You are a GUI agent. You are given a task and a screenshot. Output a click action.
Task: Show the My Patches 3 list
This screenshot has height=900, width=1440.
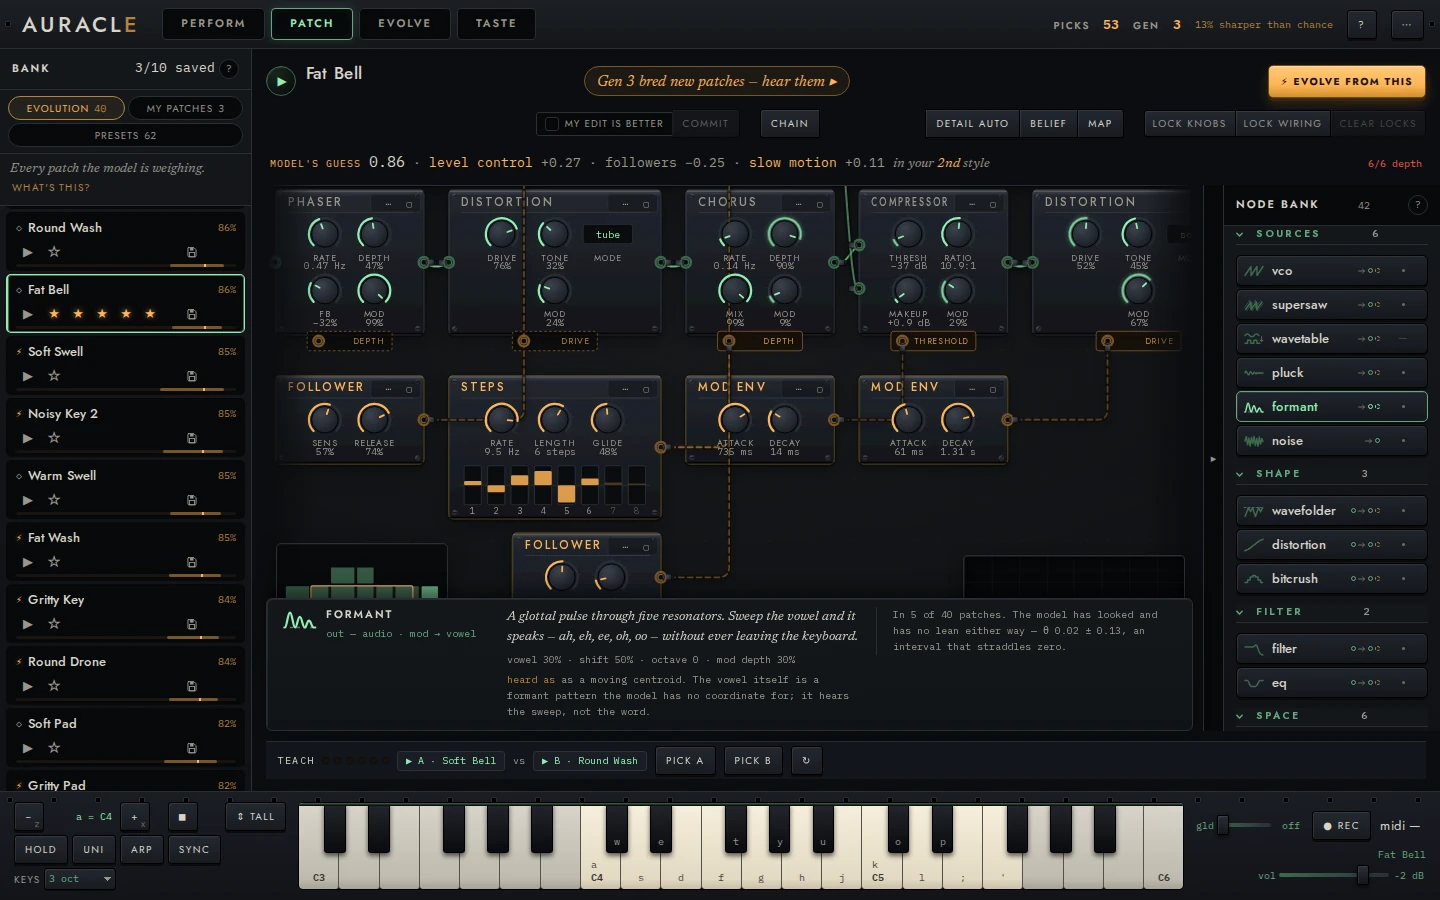click(x=185, y=108)
